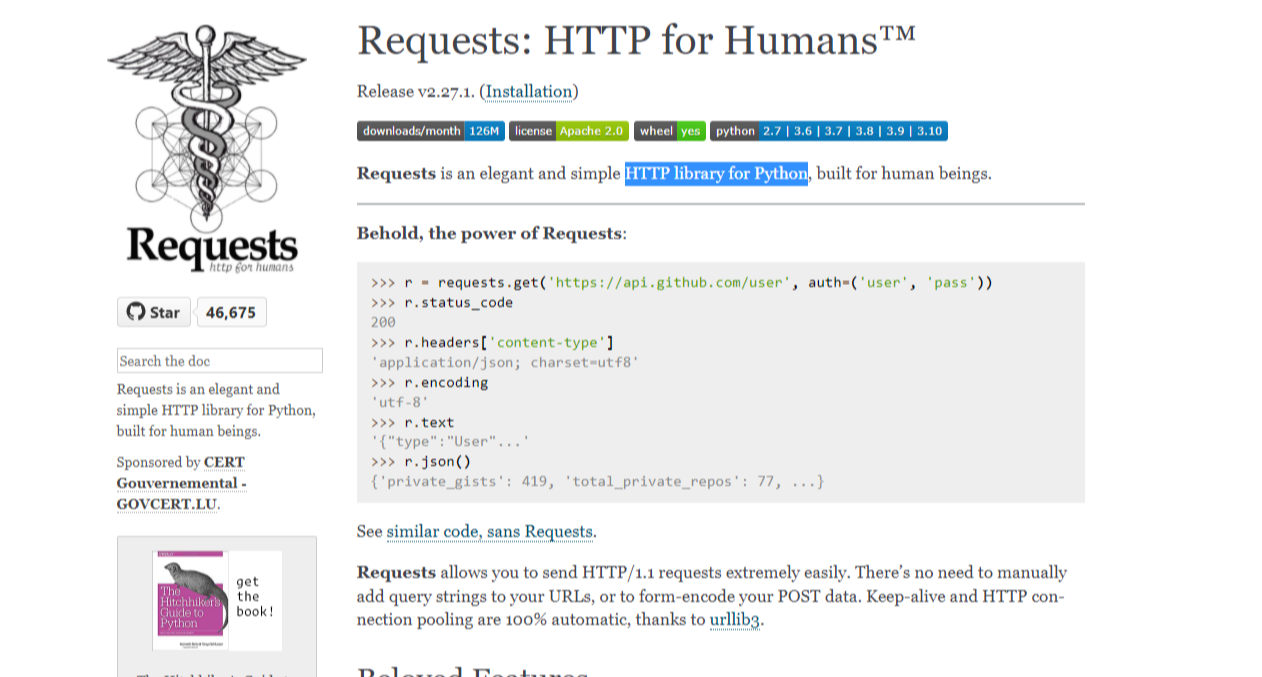Open the CERT Gouvernemental GOVCERT.LU sponsor link

182,483
